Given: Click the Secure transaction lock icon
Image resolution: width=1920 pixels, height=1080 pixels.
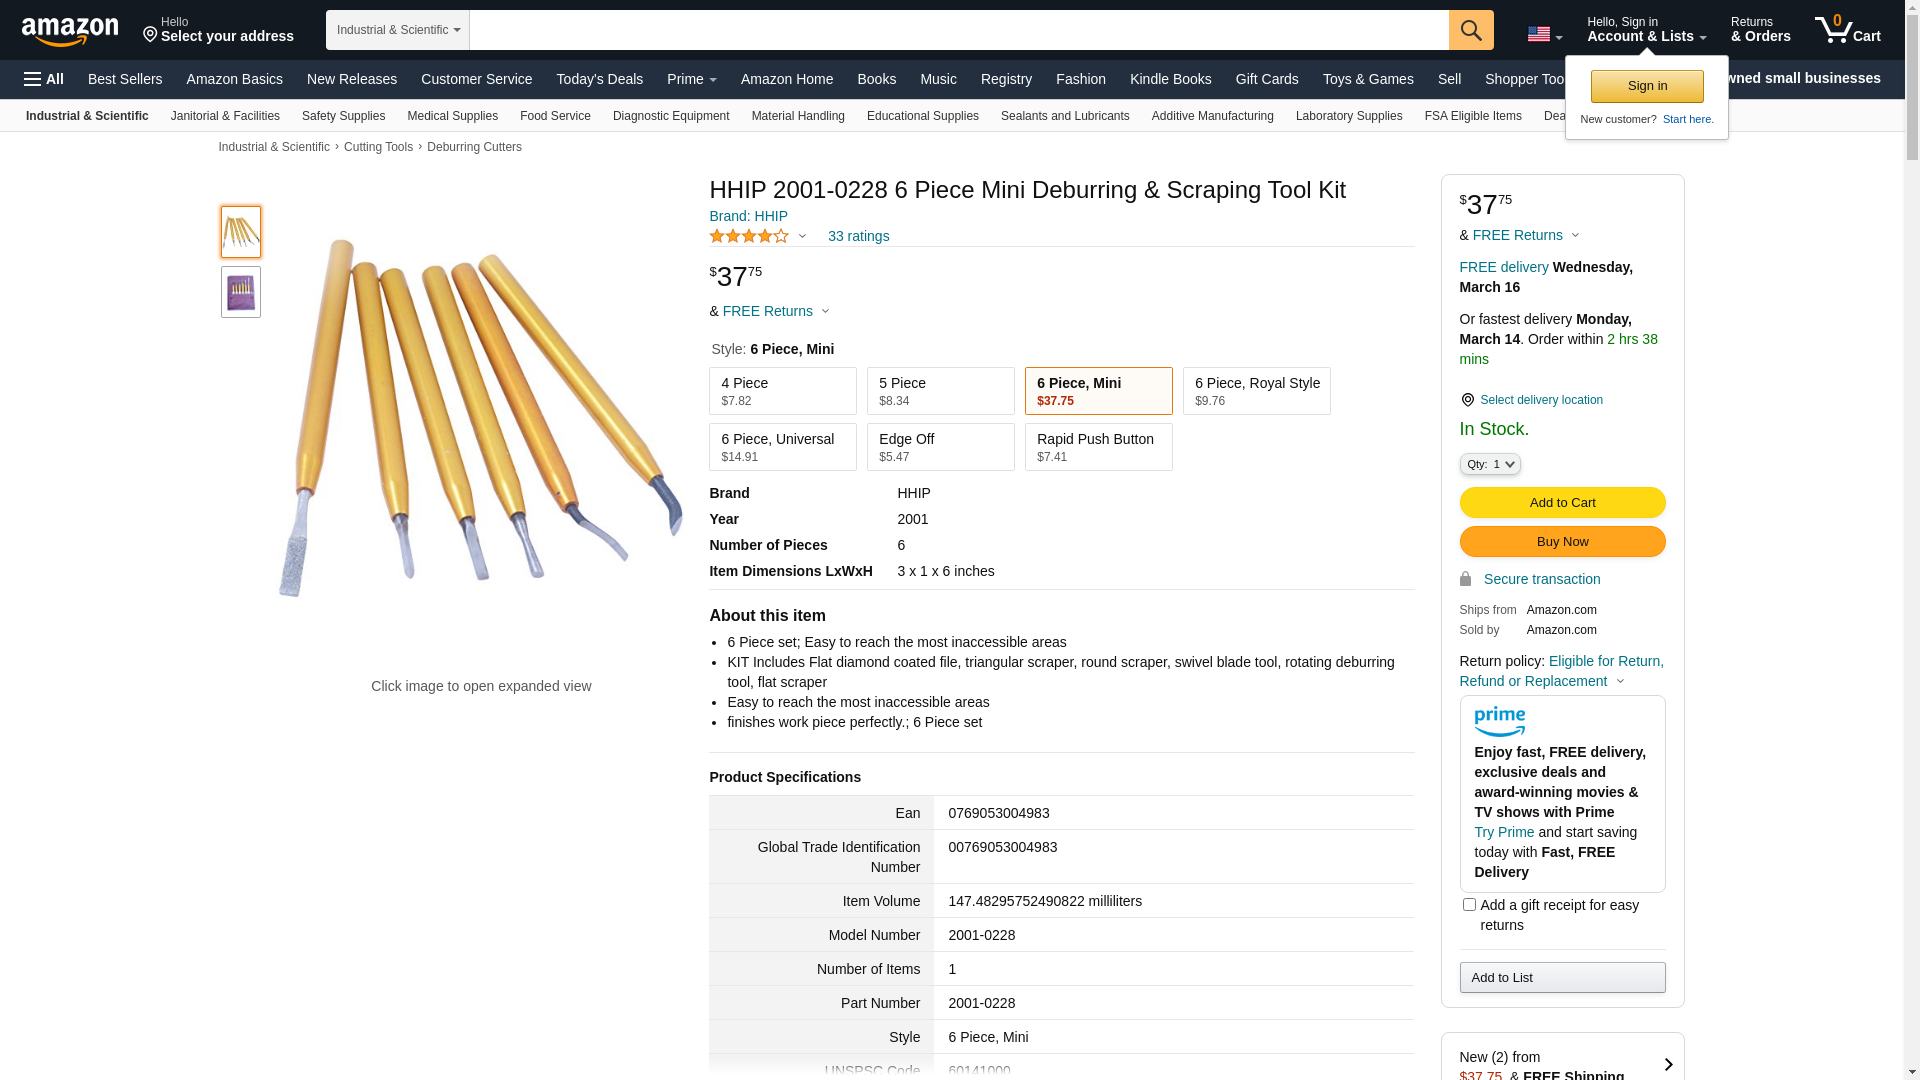Looking at the screenshot, I should [x=1465, y=579].
